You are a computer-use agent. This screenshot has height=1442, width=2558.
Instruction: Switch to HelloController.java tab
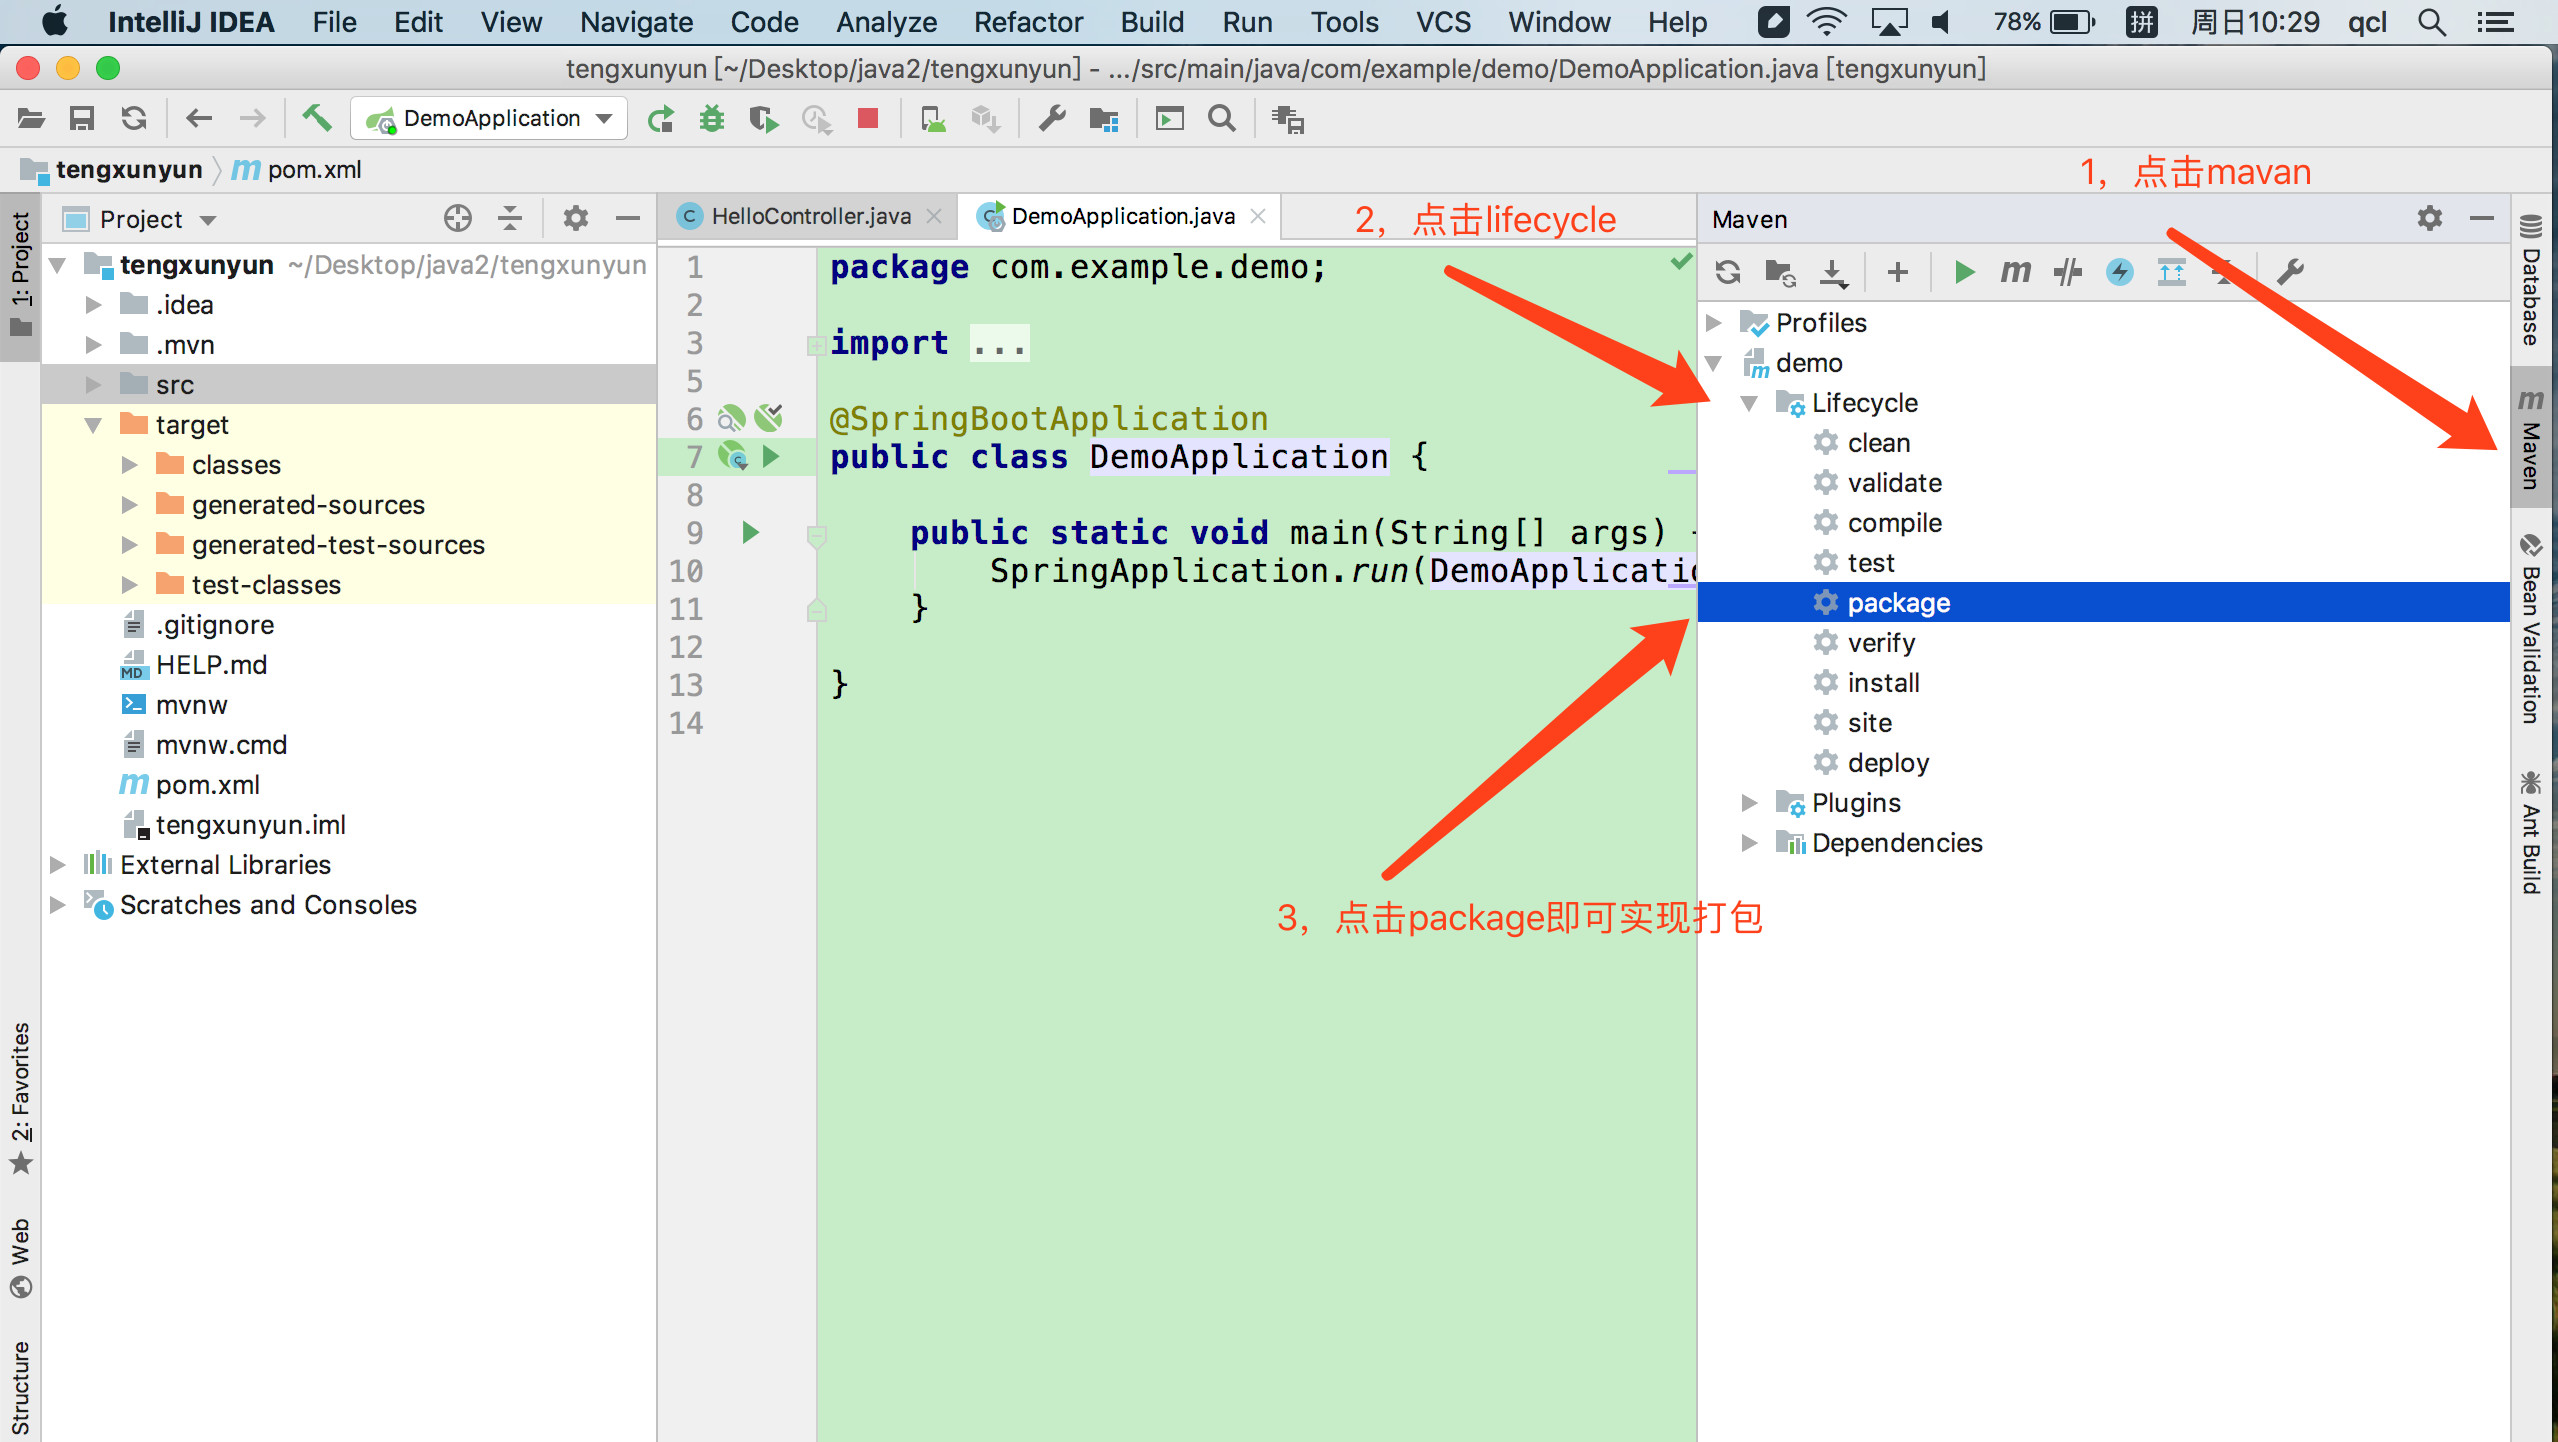click(810, 217)
